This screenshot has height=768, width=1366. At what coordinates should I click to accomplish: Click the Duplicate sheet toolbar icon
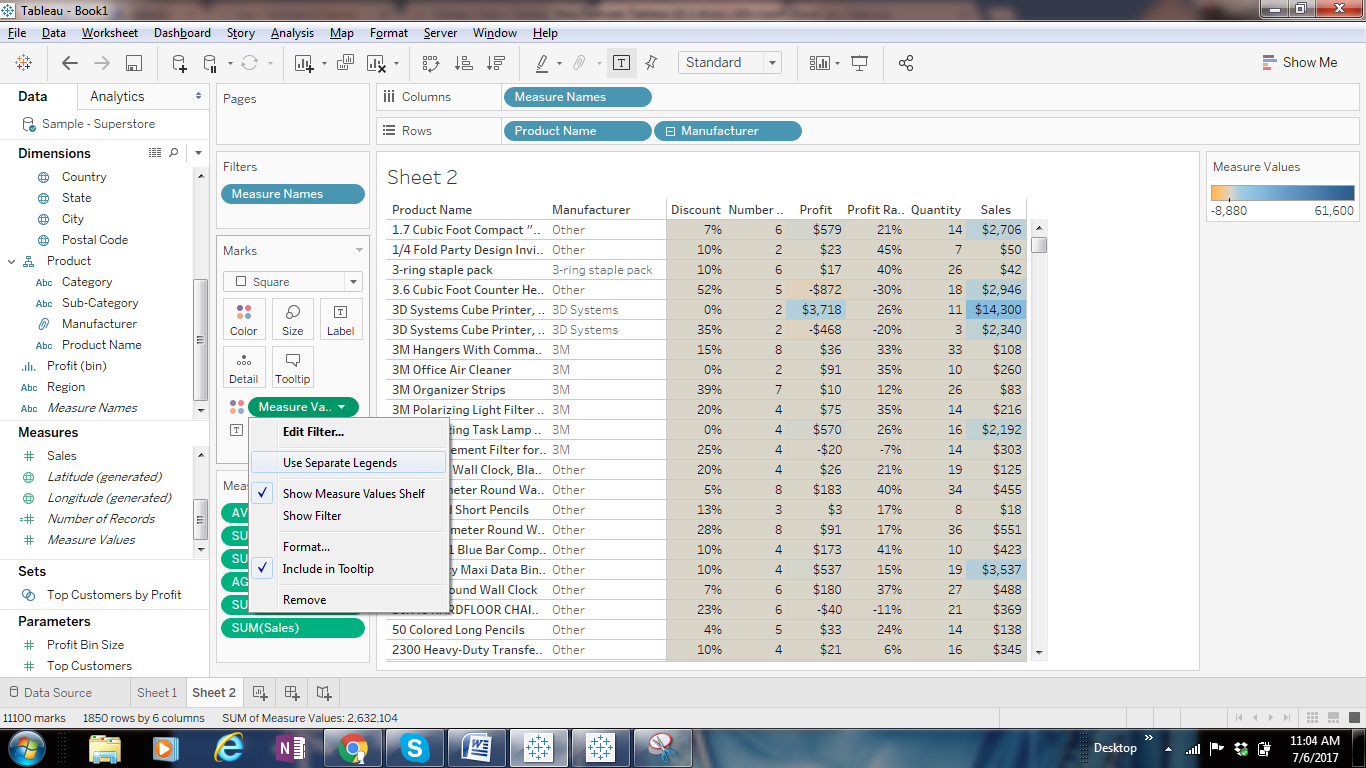345,63
